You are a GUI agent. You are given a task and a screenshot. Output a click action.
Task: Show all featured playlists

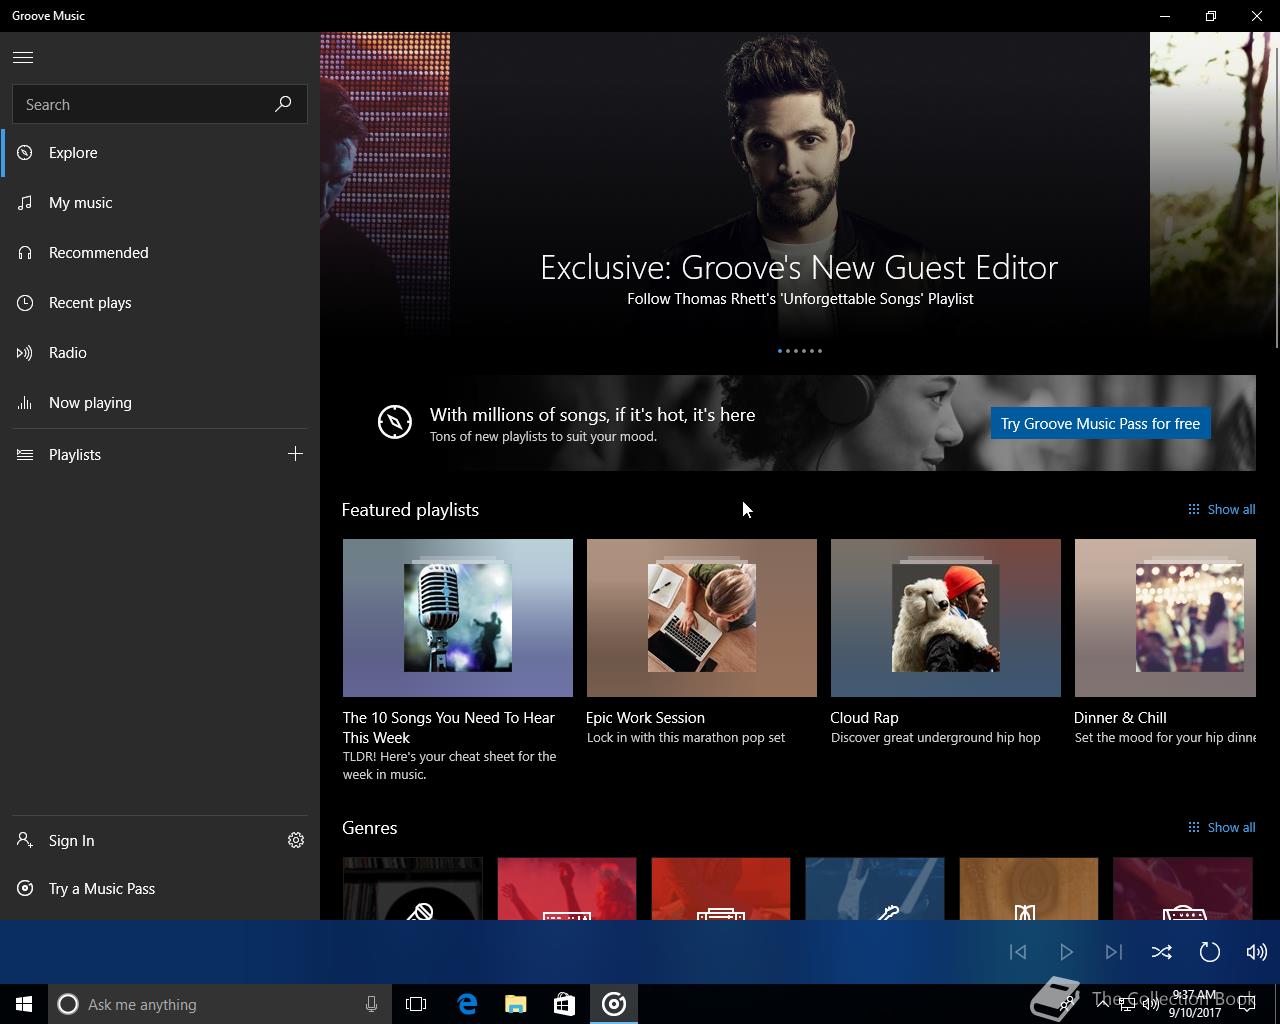[x=1221, y=510]
